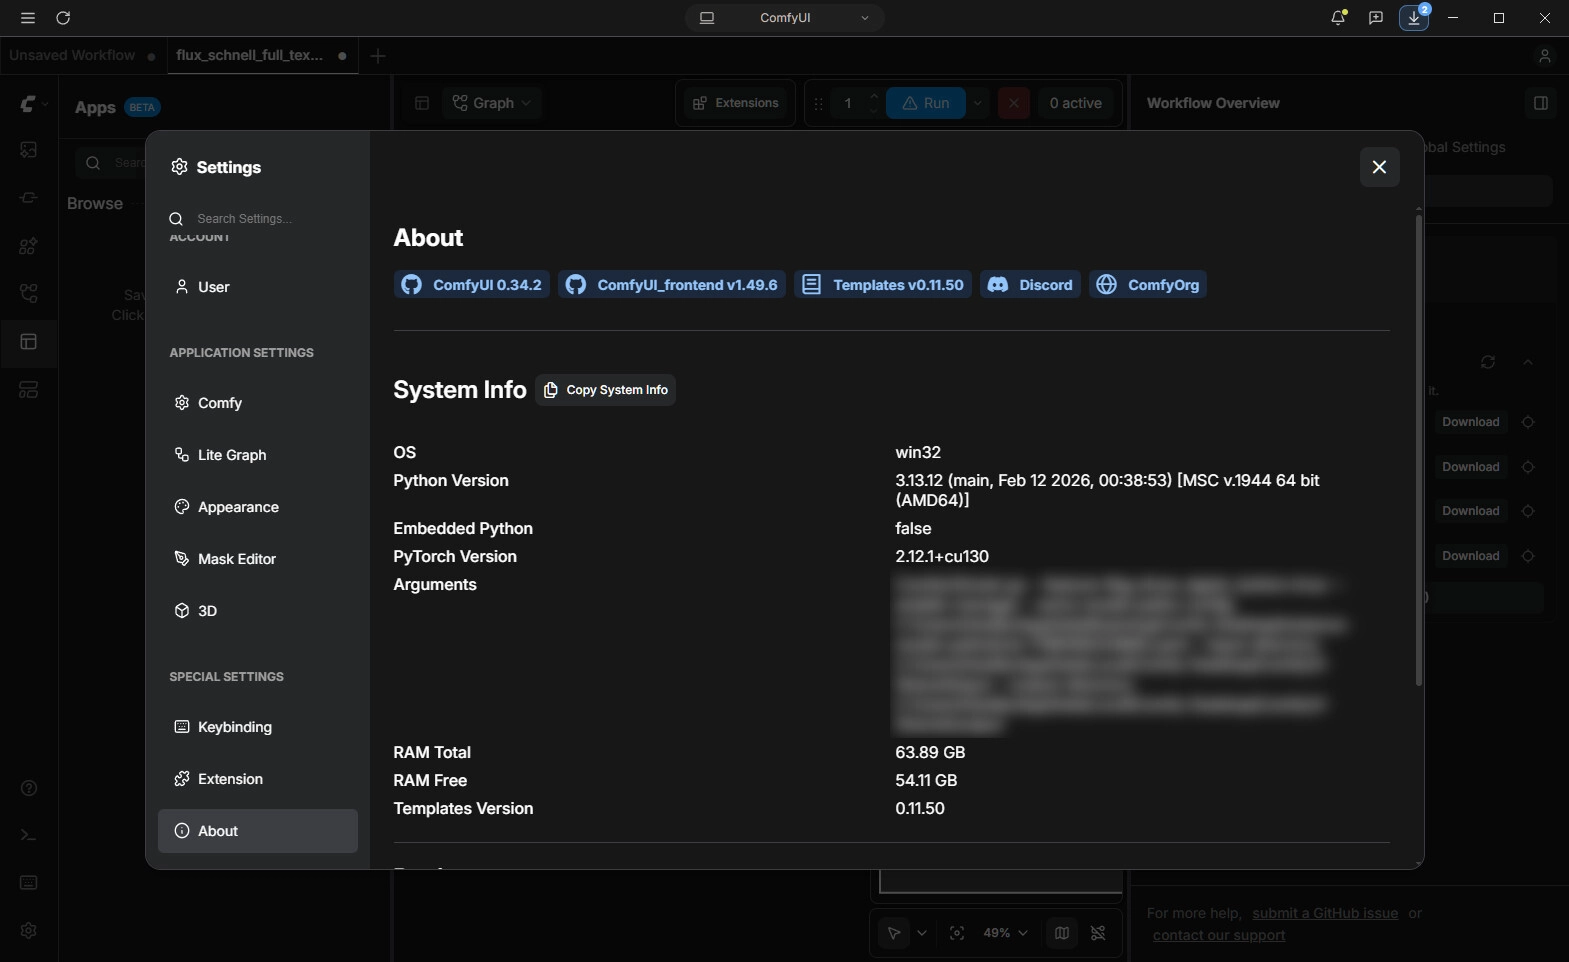Image resolution: width=1569 pixels, height=962 pixels.
Task: Open the ComfyUI title dropdown
Action: (785, 18)
